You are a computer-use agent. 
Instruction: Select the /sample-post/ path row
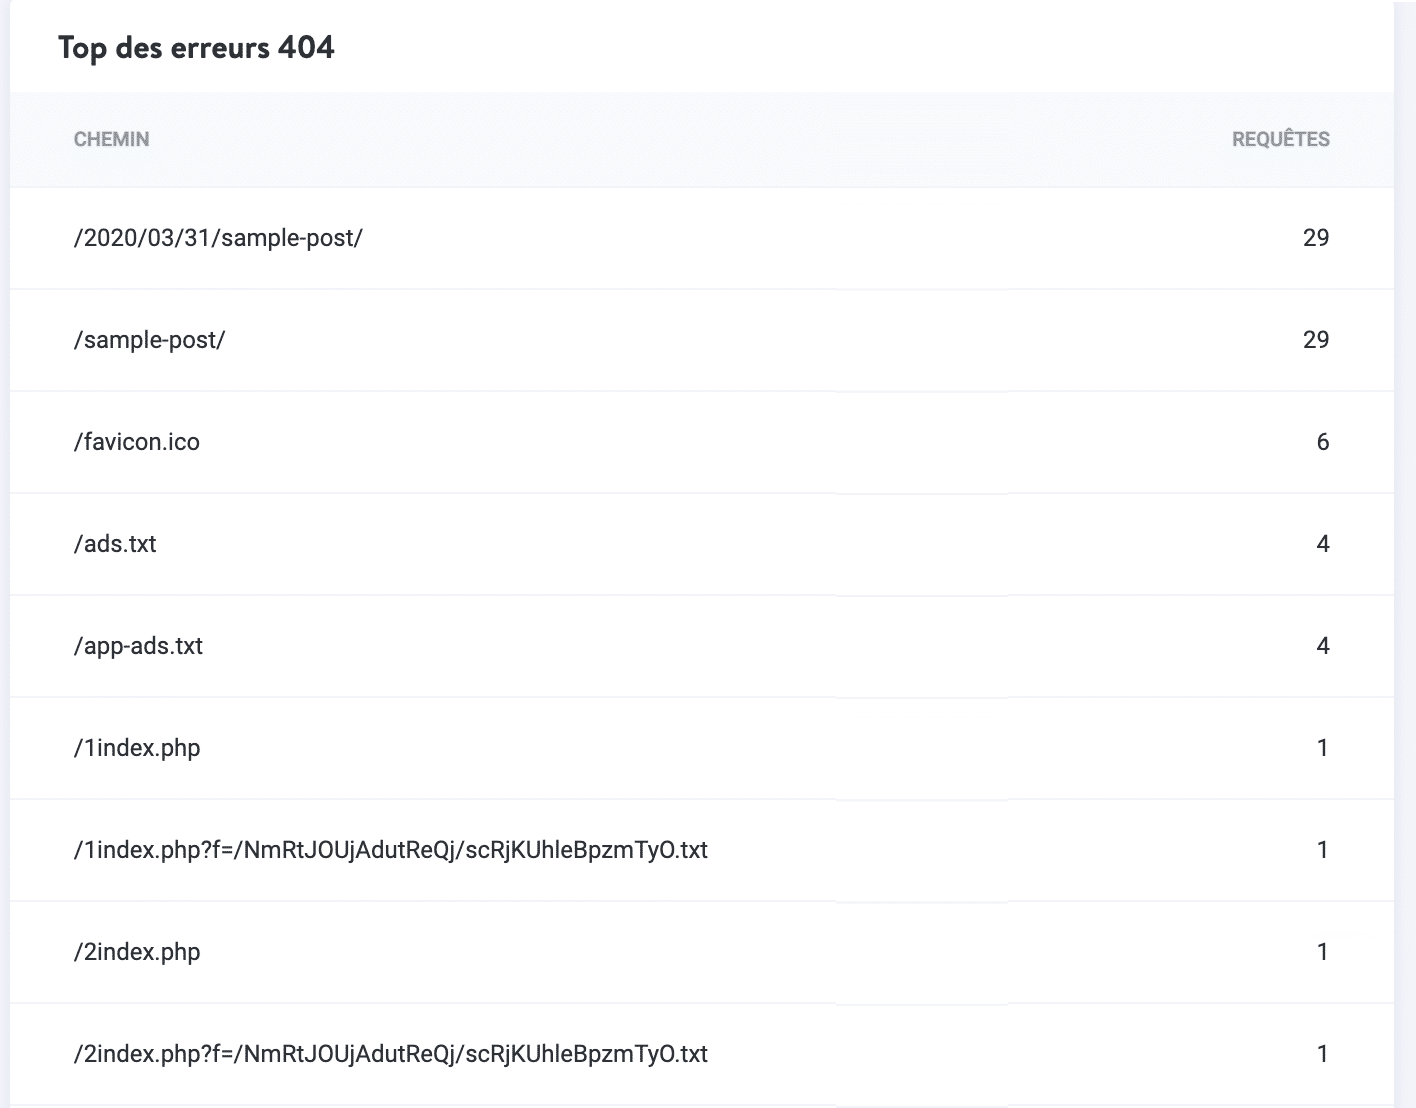tap(148, 340)
